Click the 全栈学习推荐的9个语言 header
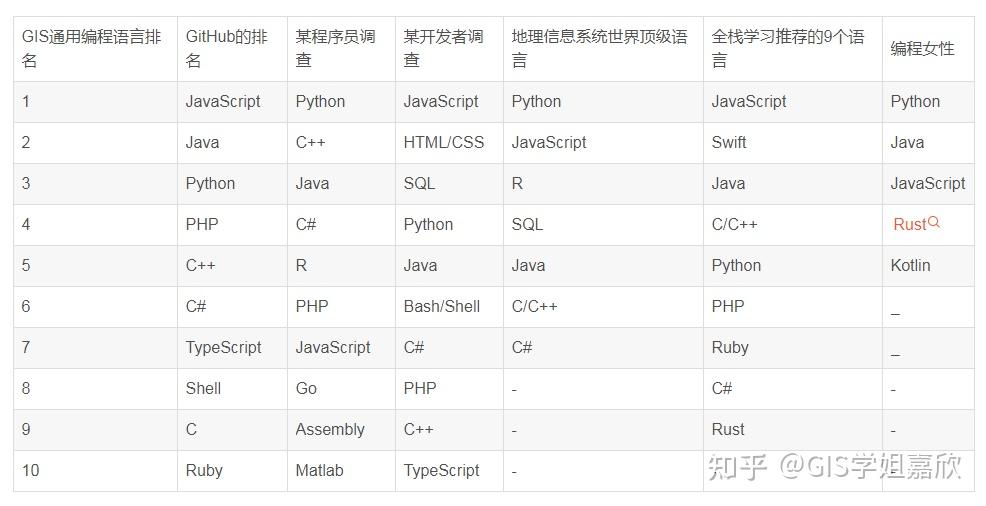 [793, 49]
